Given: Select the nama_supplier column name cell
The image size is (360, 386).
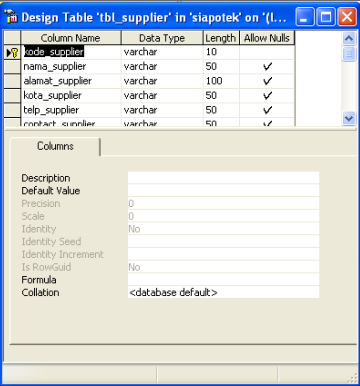Looking at the screenshot, I should 71,67.
